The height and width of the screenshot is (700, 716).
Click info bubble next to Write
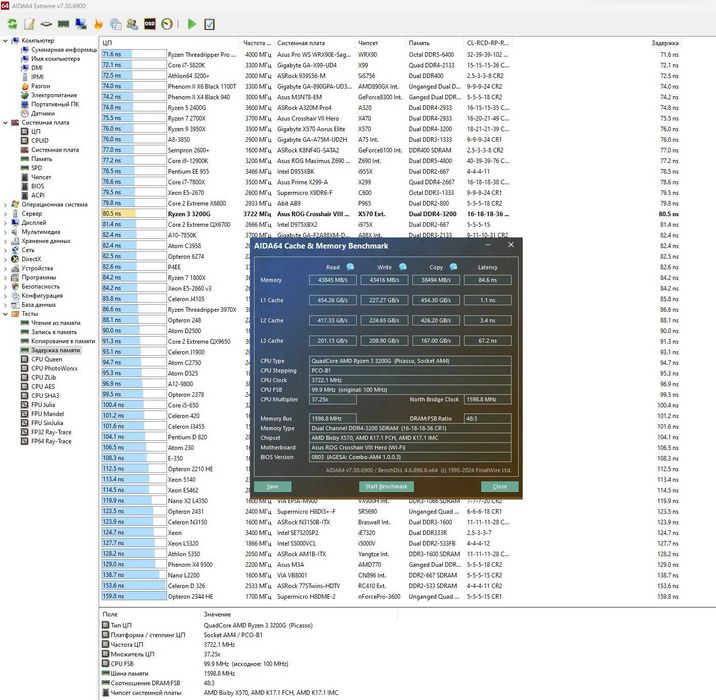403,267
